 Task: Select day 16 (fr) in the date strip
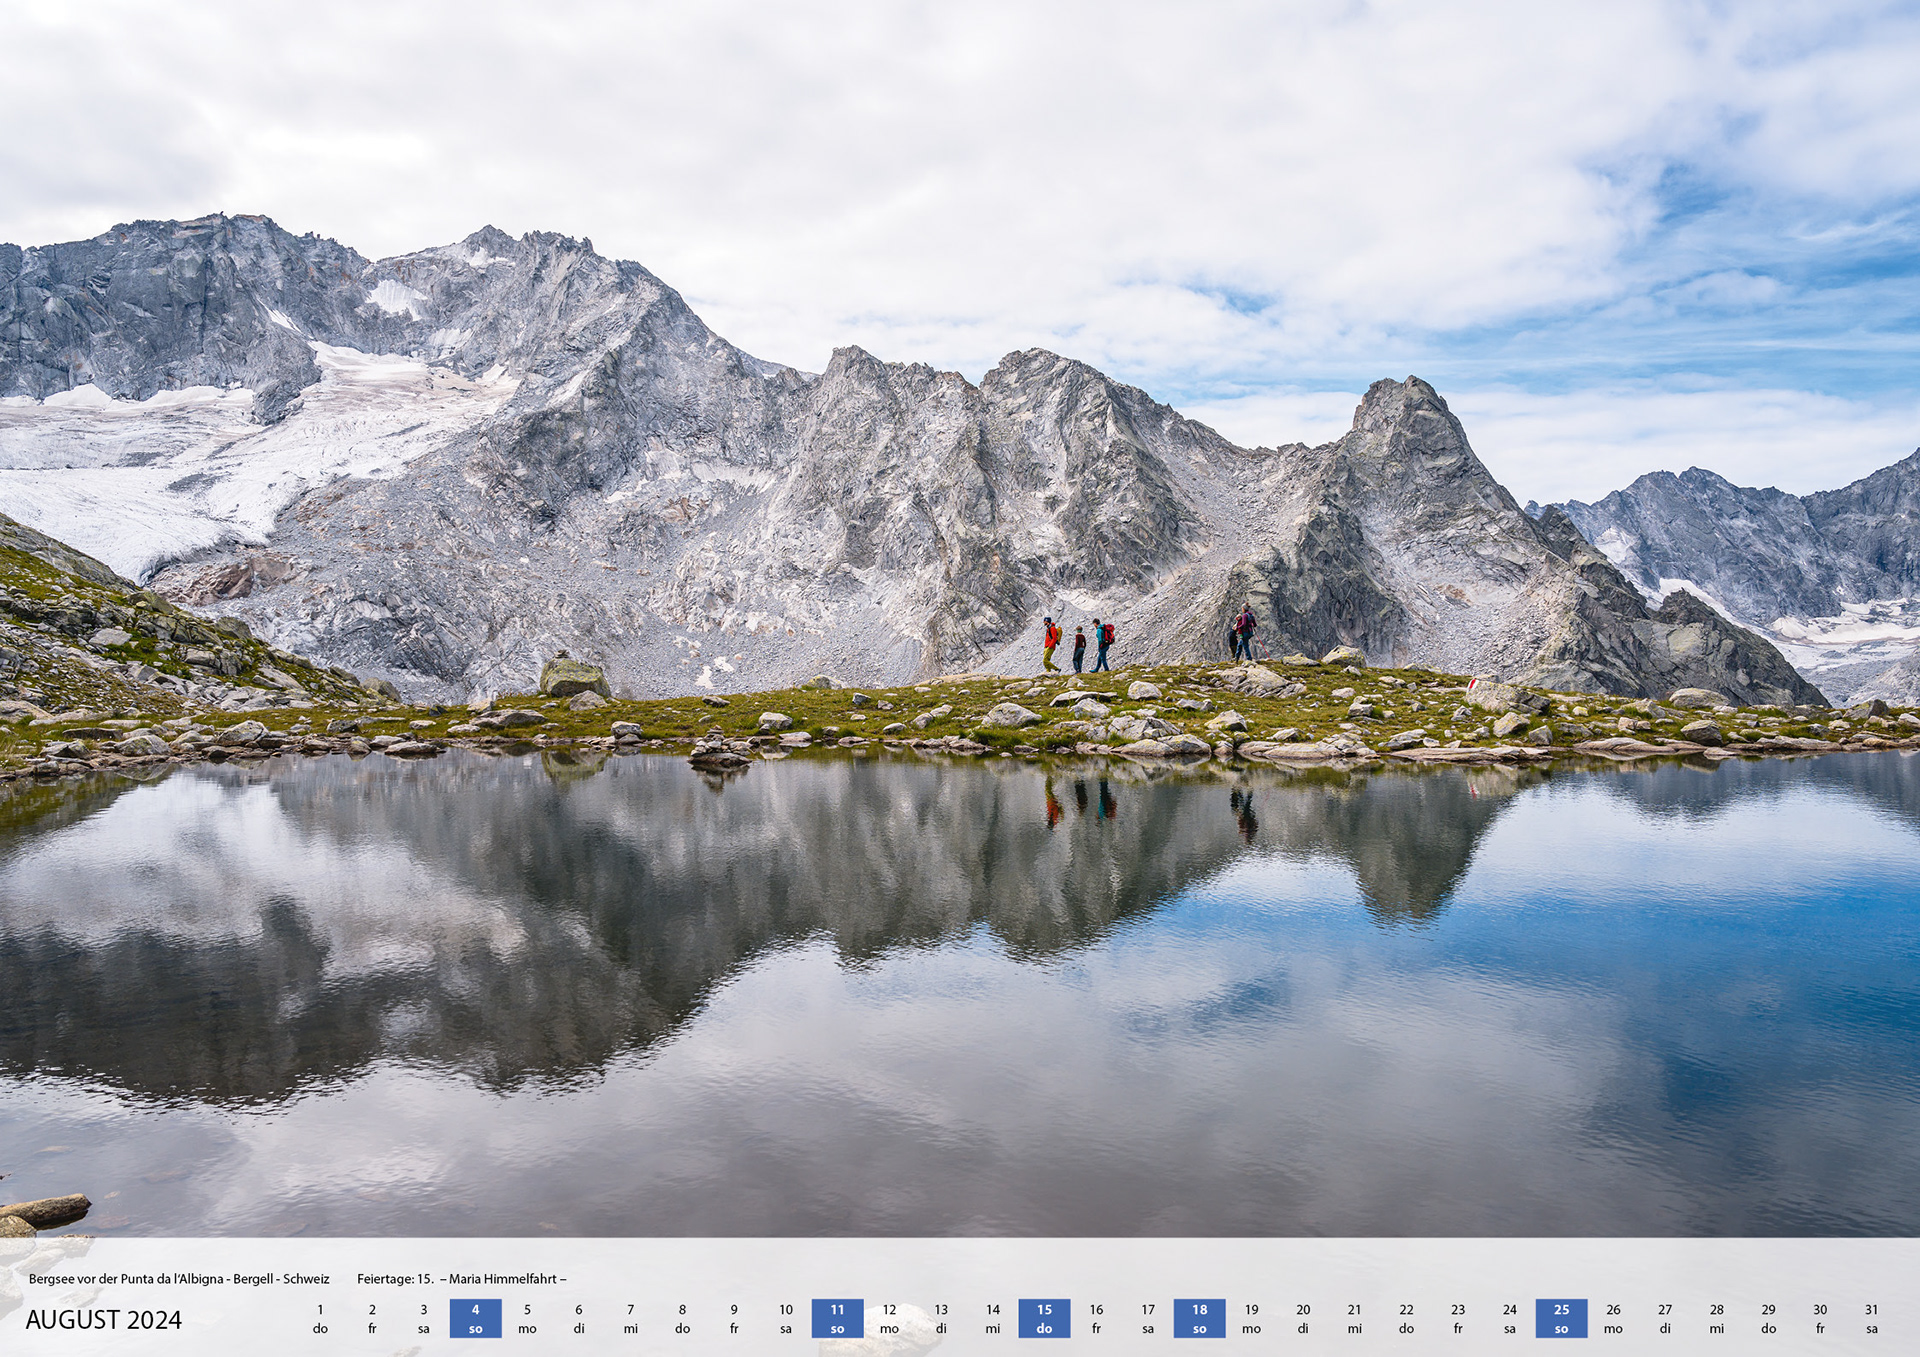click(1096, 1319)
